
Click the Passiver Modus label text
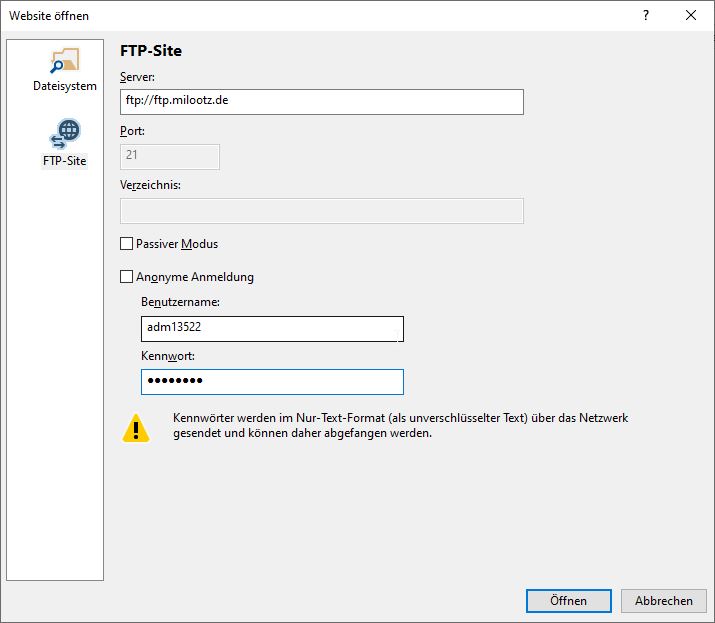[x=176, y=244]
